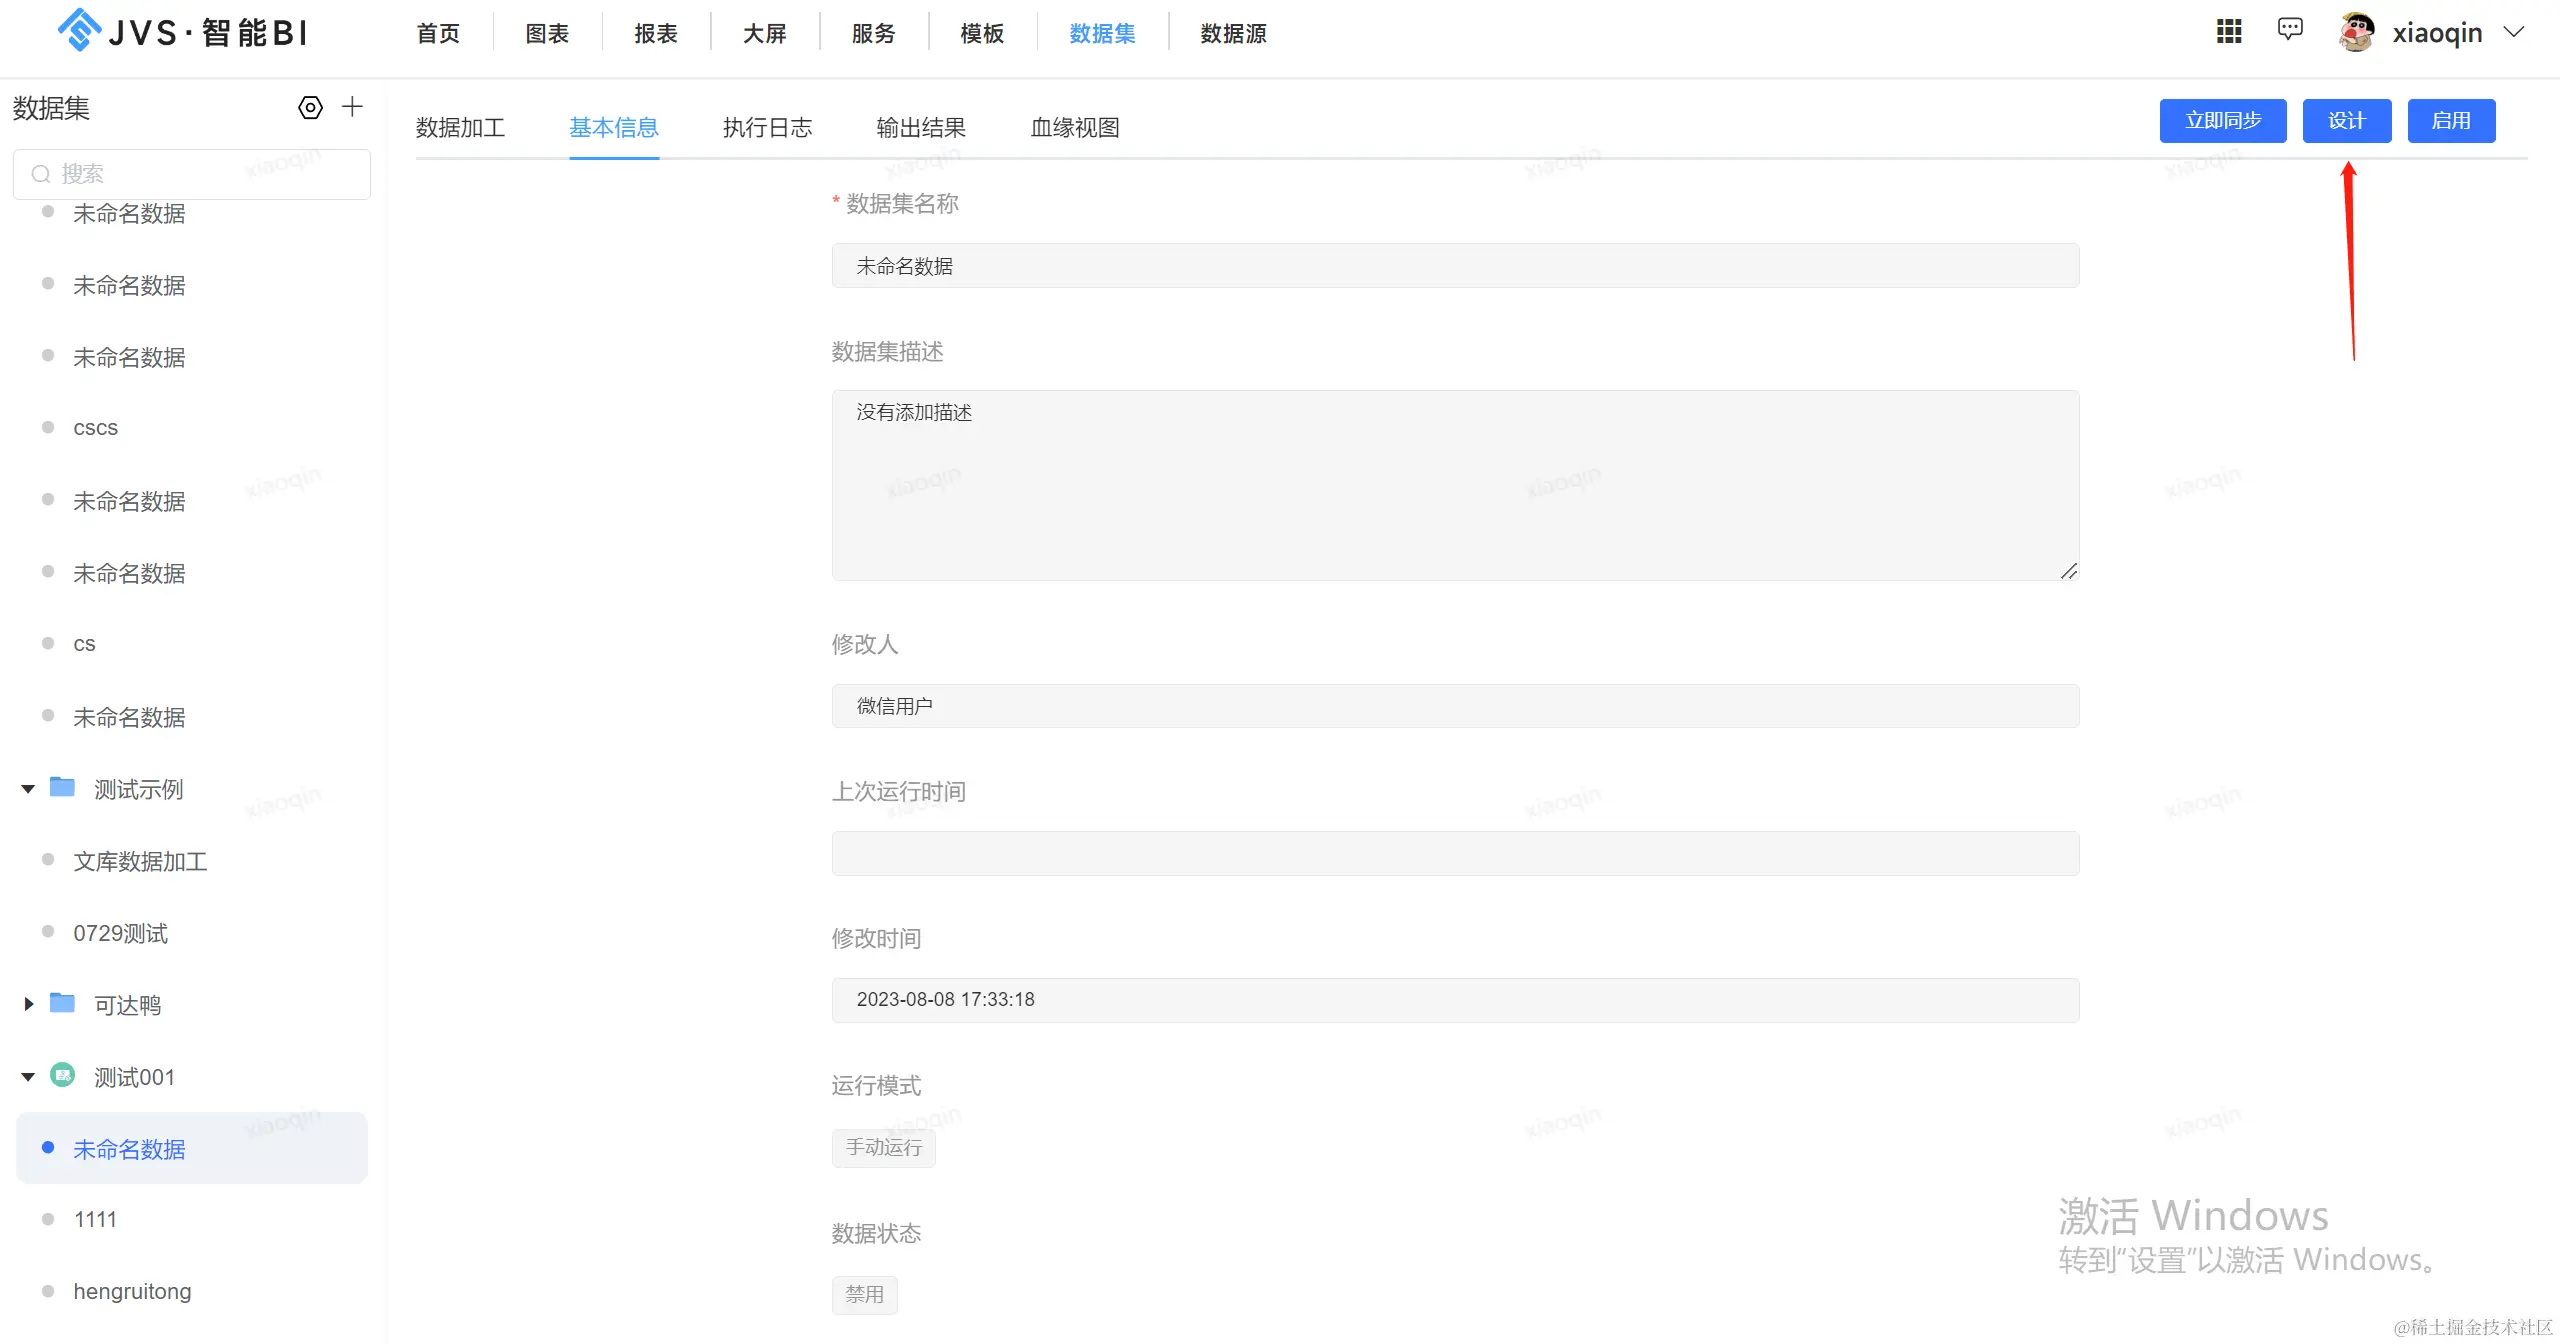Collapse the 测试示例 folder arrow

[28, 789]
